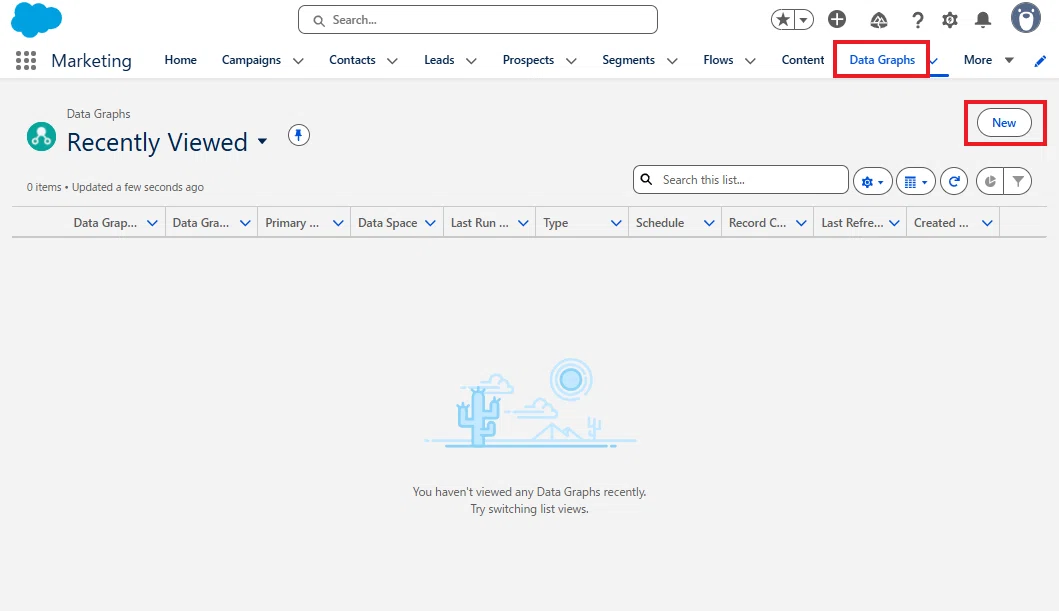Focus the global Search box

[477, 20]
